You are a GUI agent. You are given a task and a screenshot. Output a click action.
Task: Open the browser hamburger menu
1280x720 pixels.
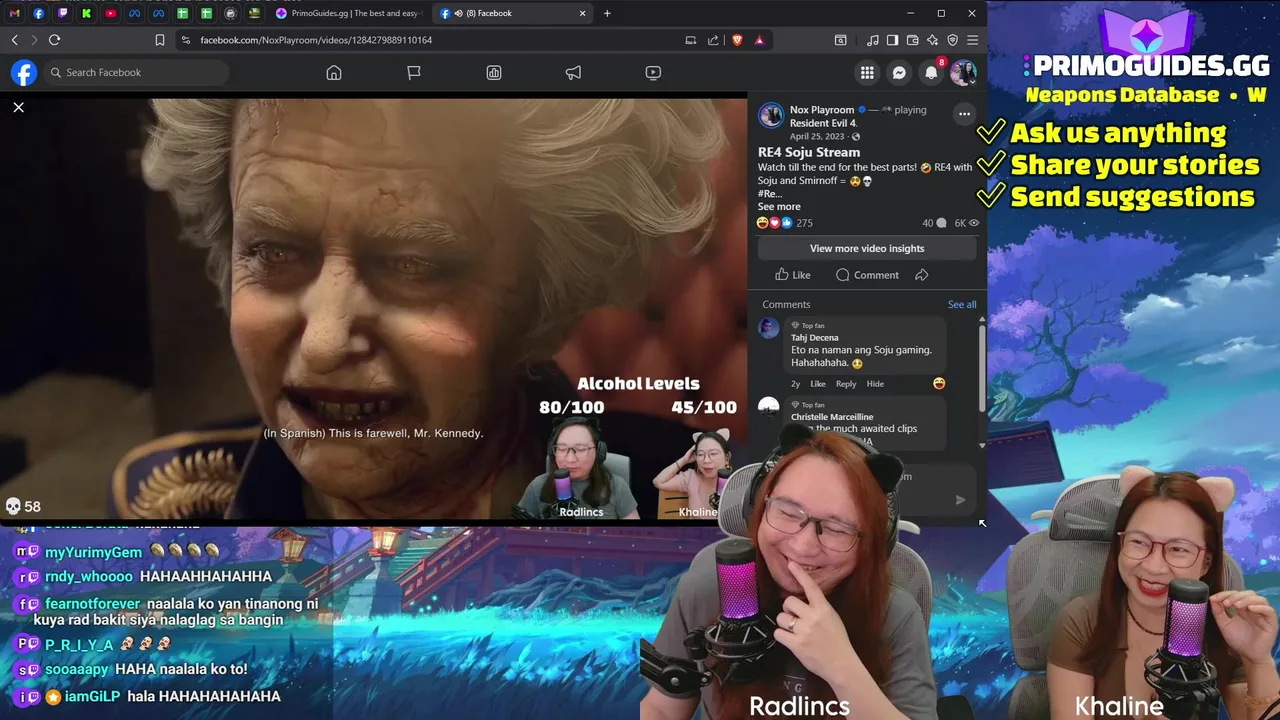tap(972, 40)
